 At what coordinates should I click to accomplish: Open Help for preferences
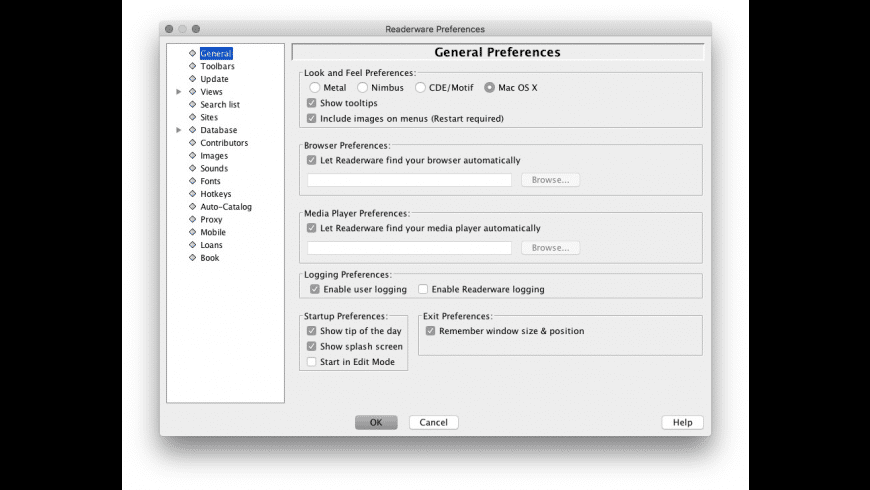(682, 422)
